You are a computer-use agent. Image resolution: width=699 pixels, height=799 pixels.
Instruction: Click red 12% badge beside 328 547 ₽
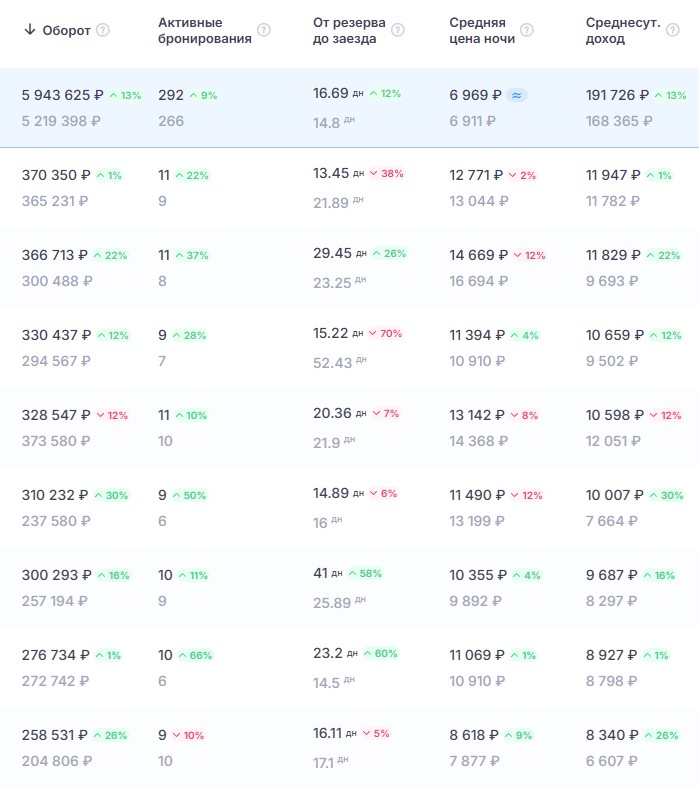tap(112, 415)
